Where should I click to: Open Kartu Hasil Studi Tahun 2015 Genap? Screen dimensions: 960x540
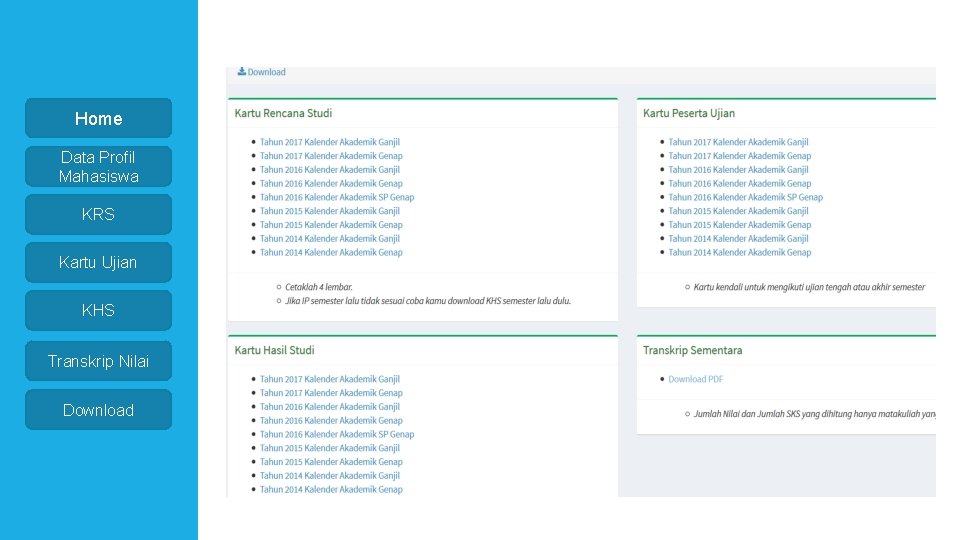pyautogui.click(x=331, y=462)
